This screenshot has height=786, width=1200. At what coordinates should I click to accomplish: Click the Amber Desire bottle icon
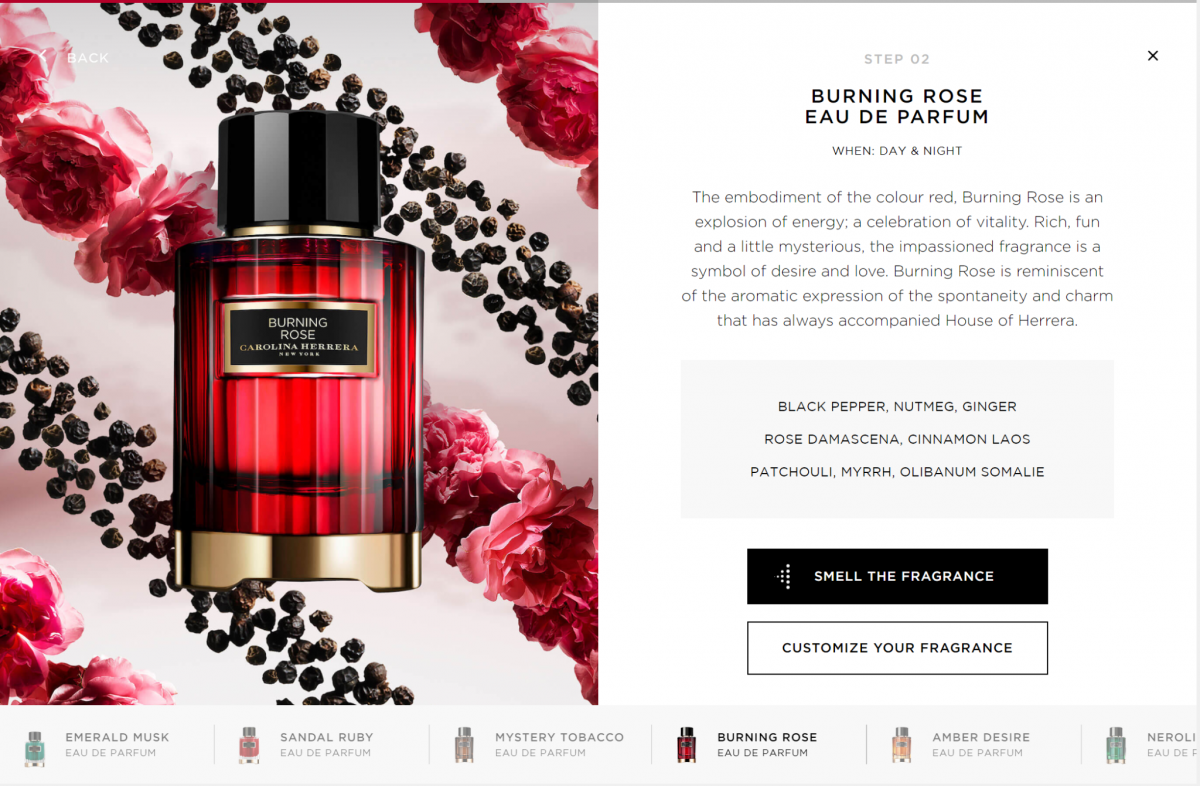901,745
